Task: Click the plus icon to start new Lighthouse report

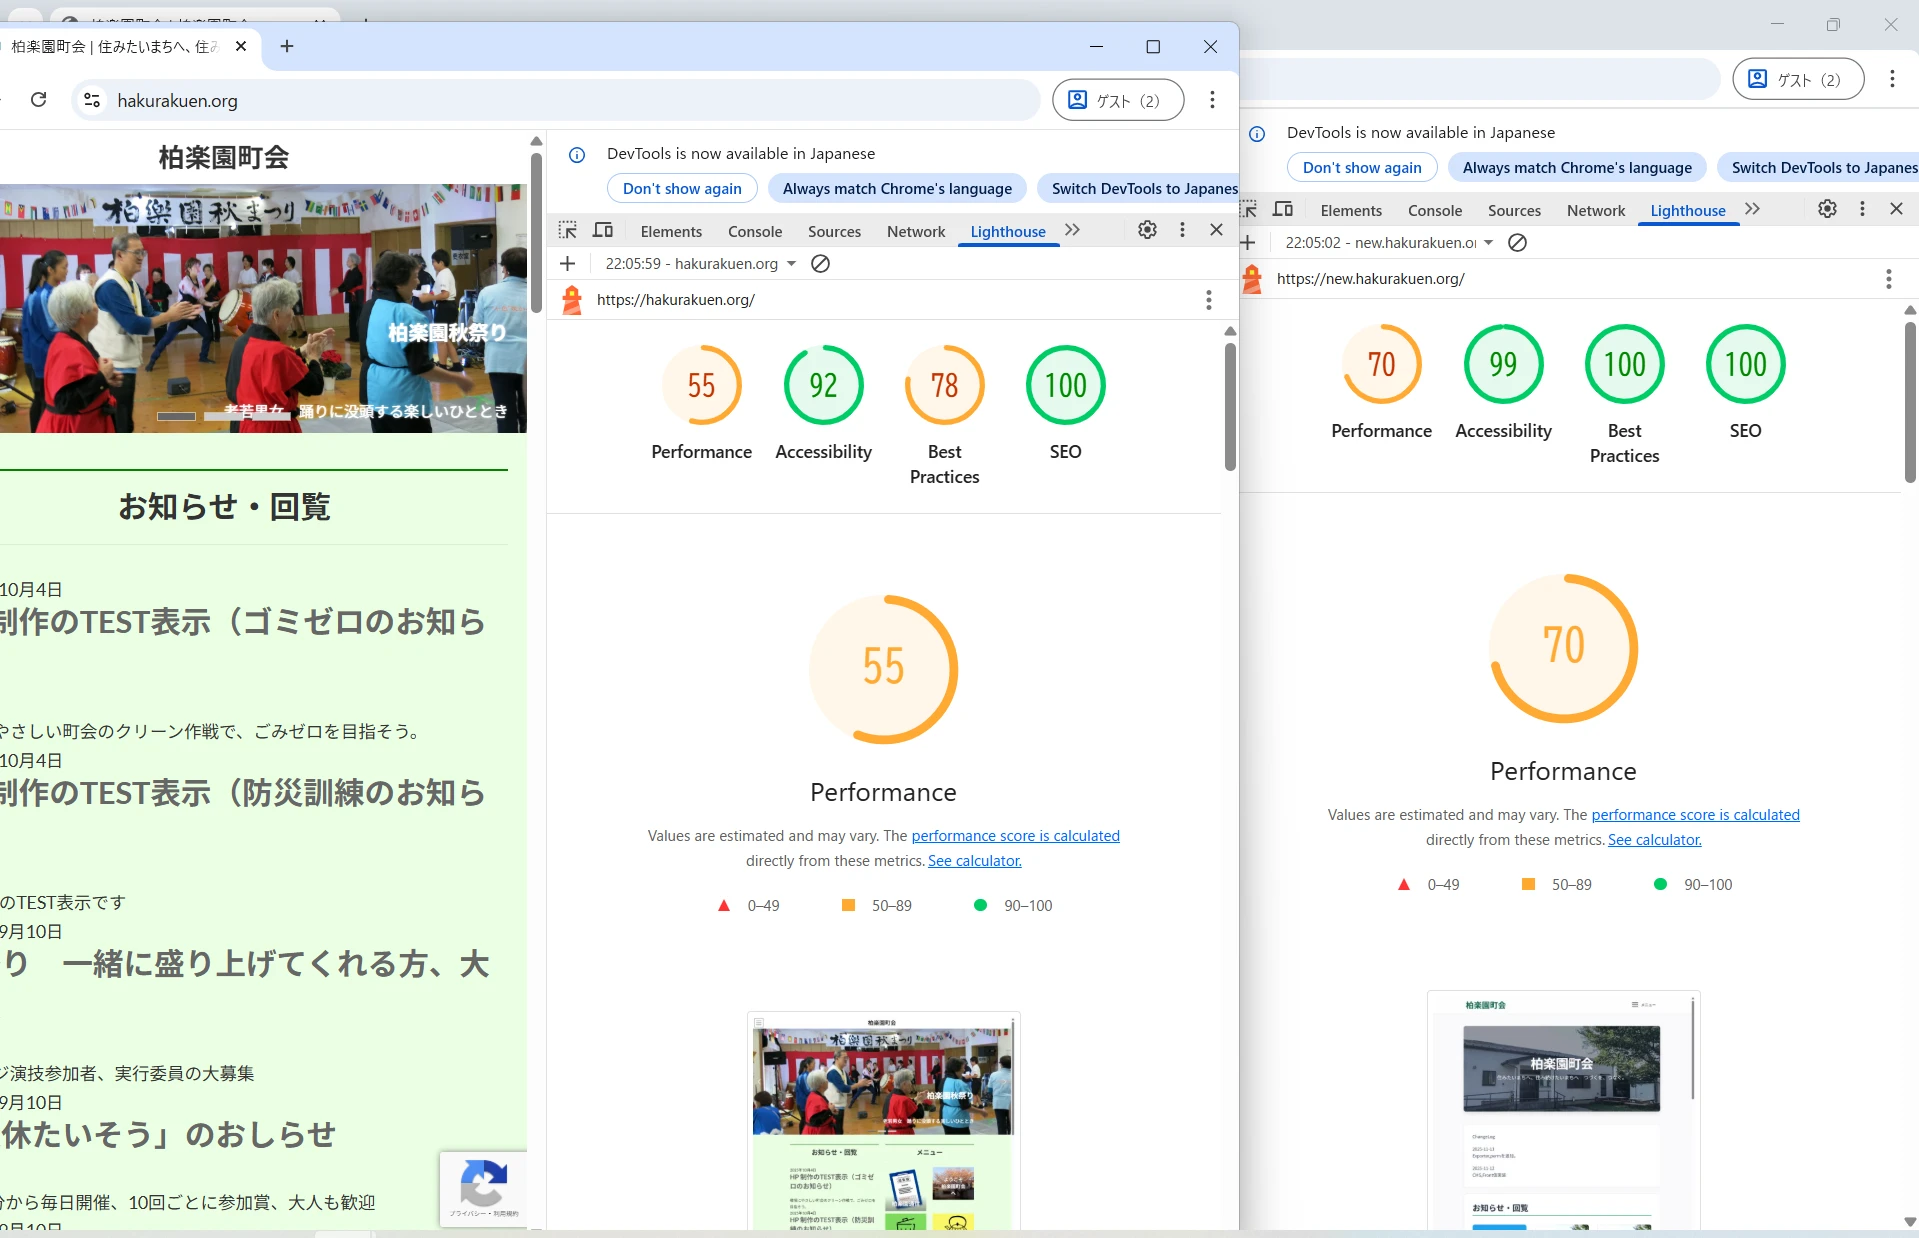Action: [x=568, y=264]
